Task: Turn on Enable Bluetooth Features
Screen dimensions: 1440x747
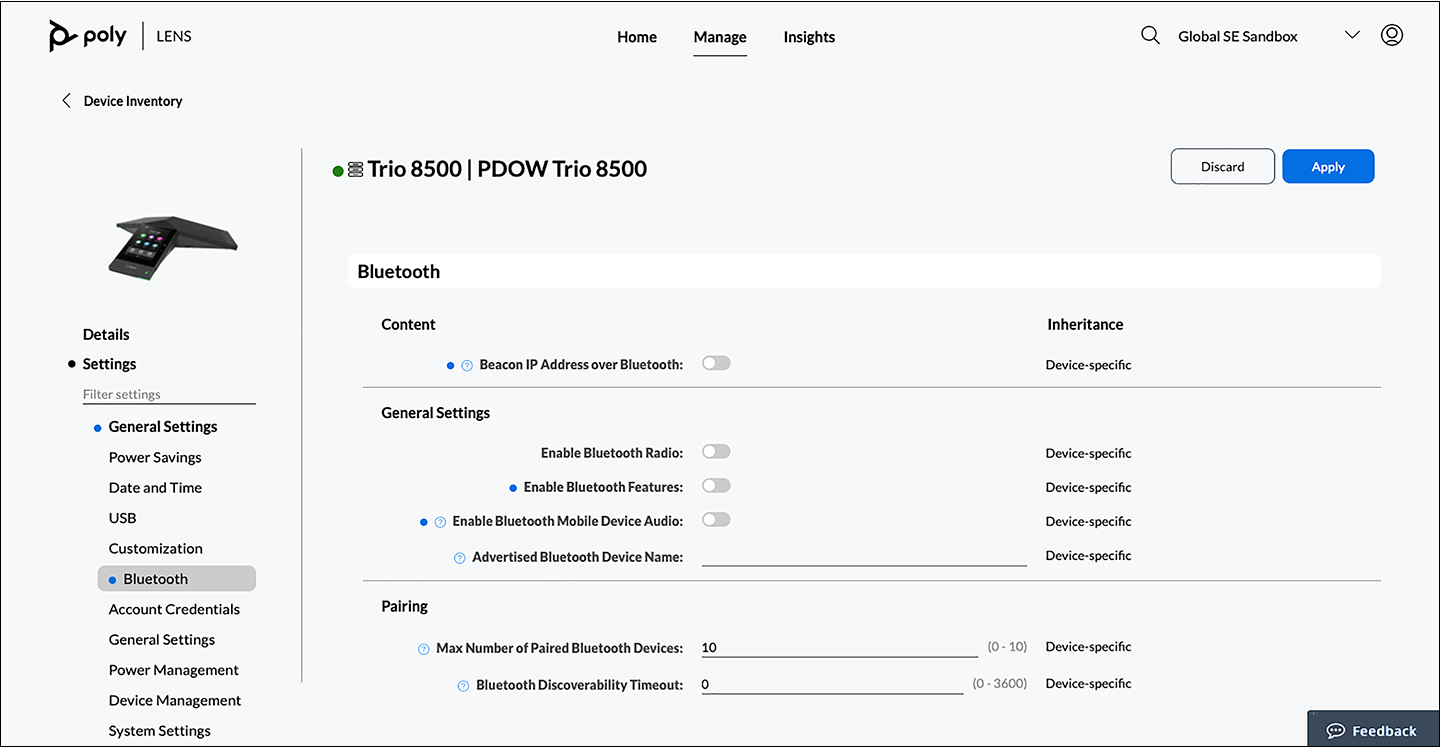Action: click(x=716, y=486)
